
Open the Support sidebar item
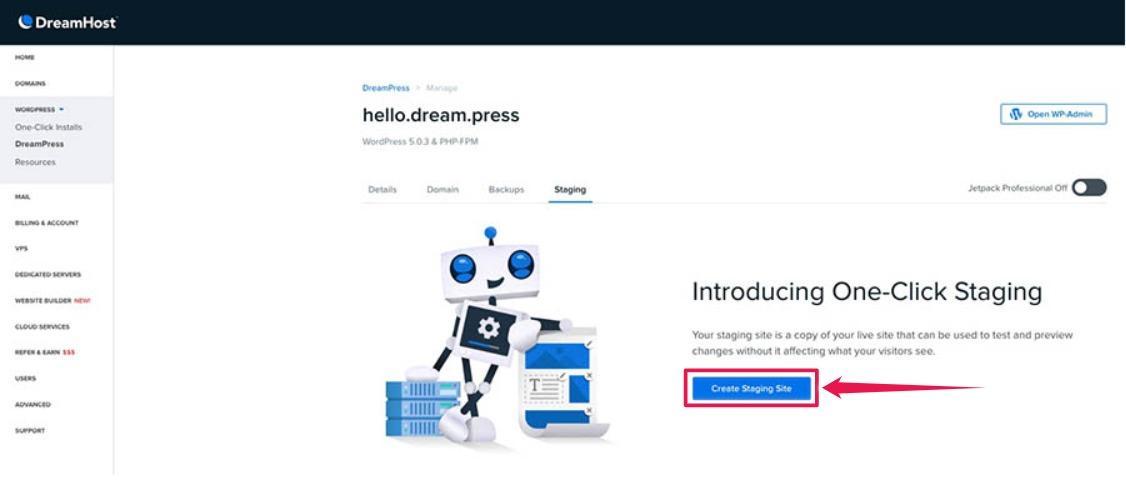click(29, 430)
